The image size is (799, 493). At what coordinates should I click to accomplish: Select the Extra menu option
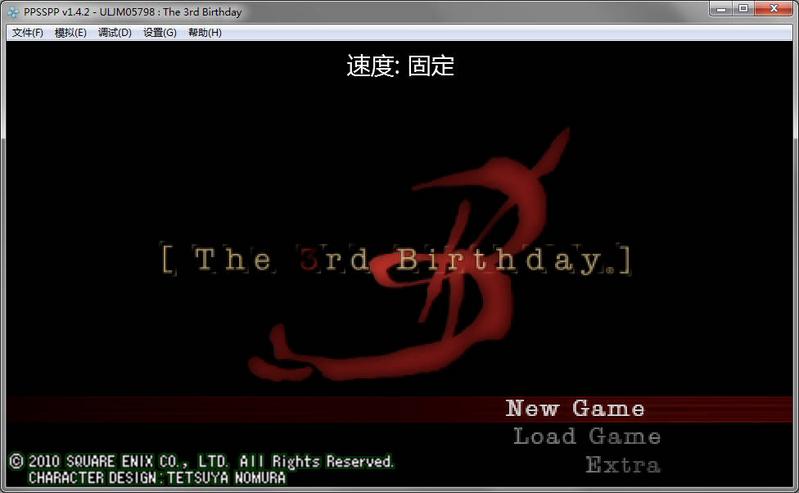point(622,465)
